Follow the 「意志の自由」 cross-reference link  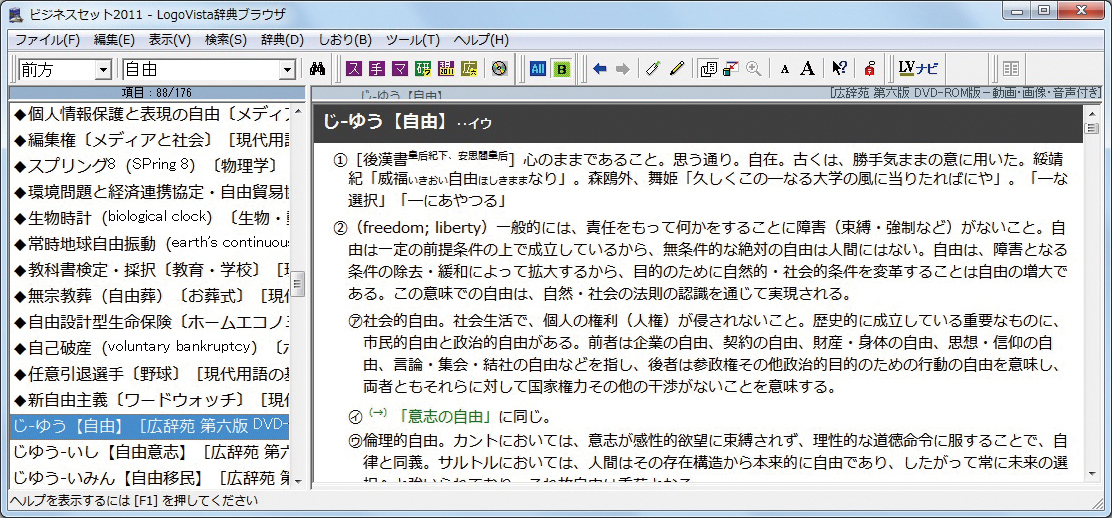click(446, 416)
